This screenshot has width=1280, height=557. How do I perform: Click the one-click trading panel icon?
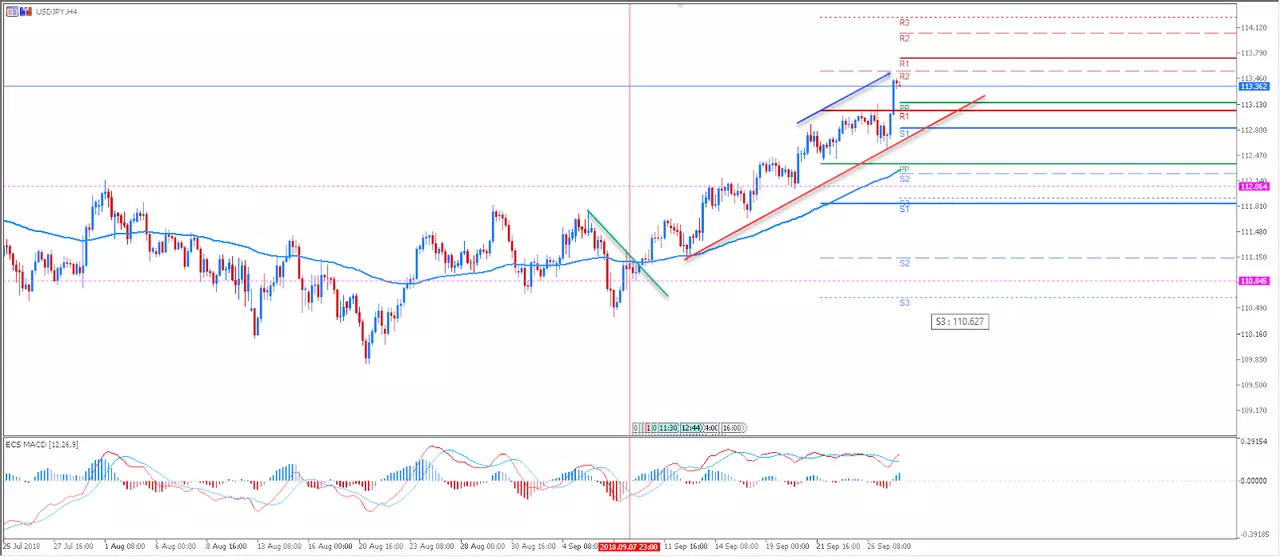12,11
